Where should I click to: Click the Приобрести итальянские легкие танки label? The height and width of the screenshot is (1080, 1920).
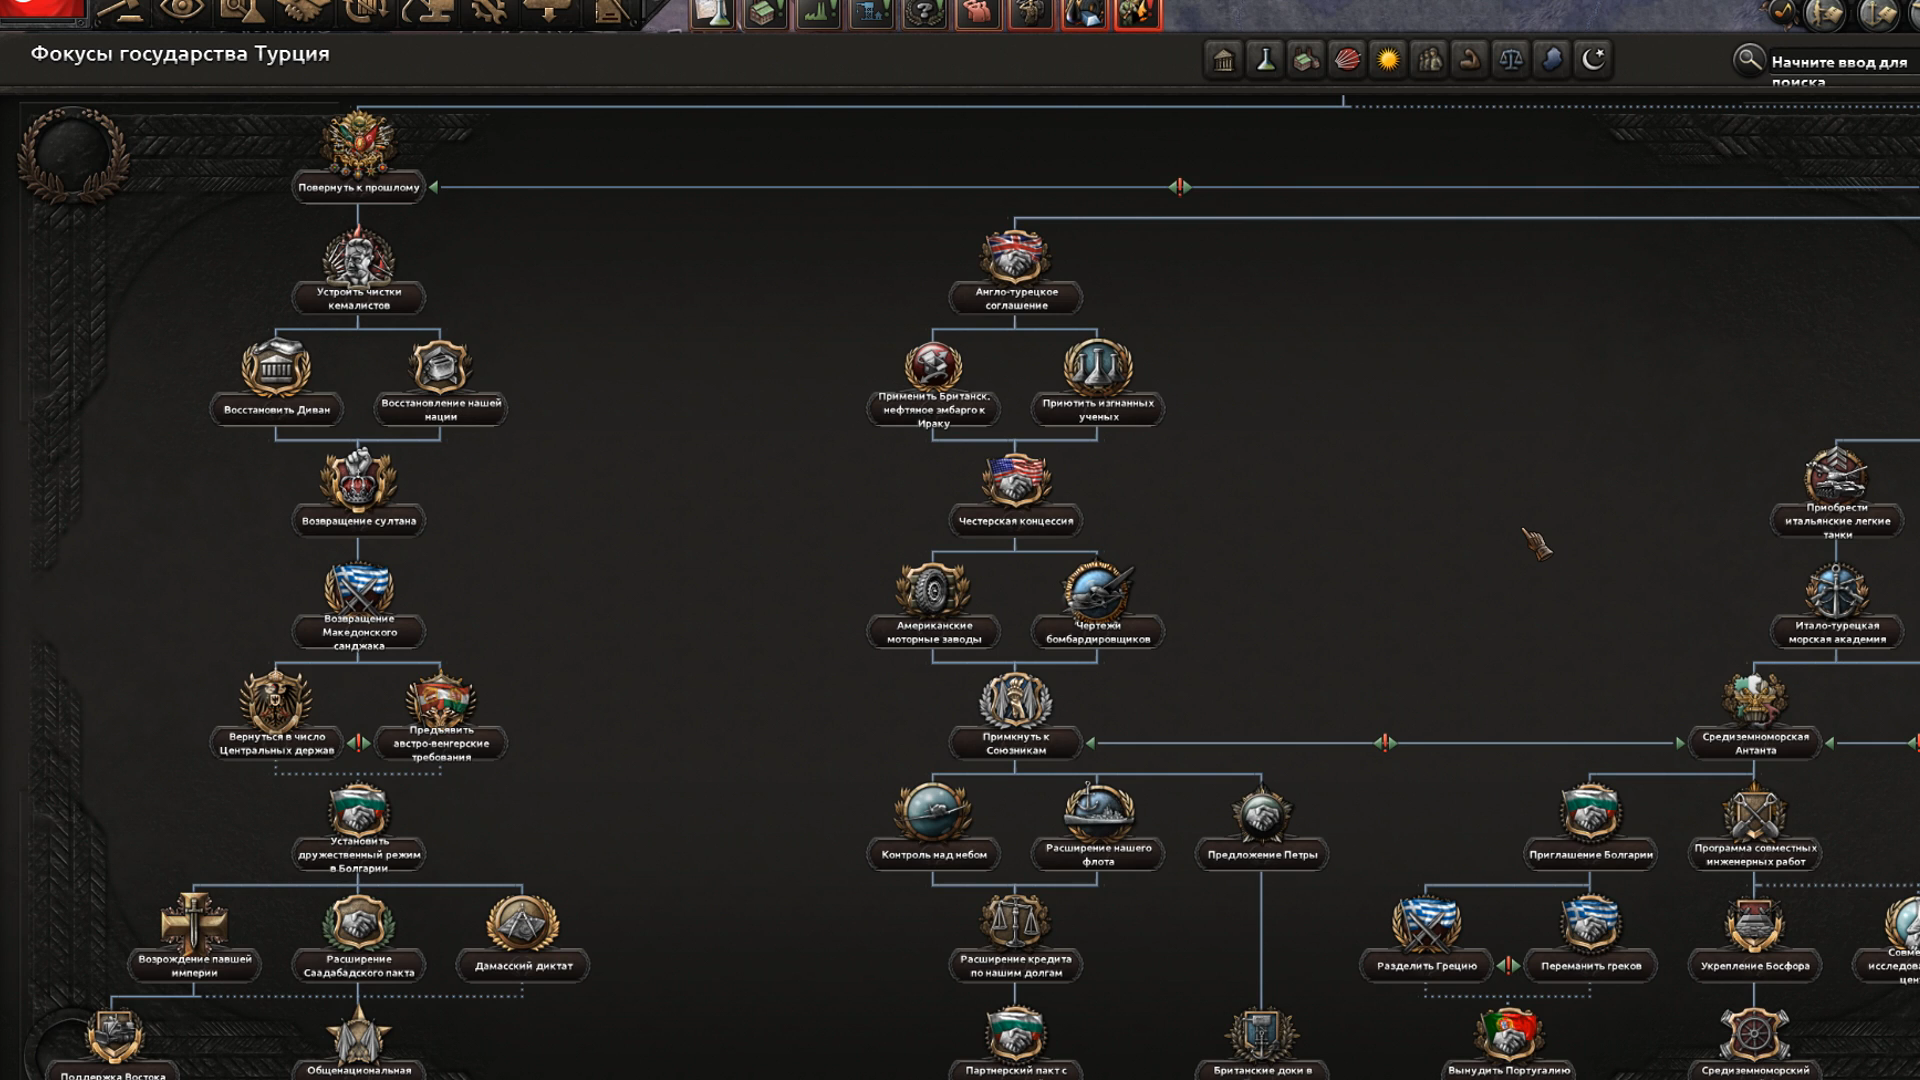(1837, 521)
